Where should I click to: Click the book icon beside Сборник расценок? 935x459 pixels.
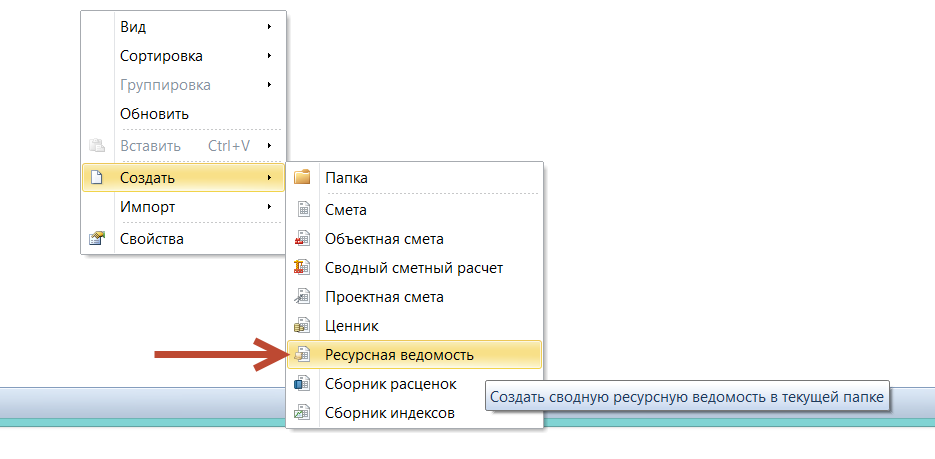pyautogui.click(x=302, y=383)
